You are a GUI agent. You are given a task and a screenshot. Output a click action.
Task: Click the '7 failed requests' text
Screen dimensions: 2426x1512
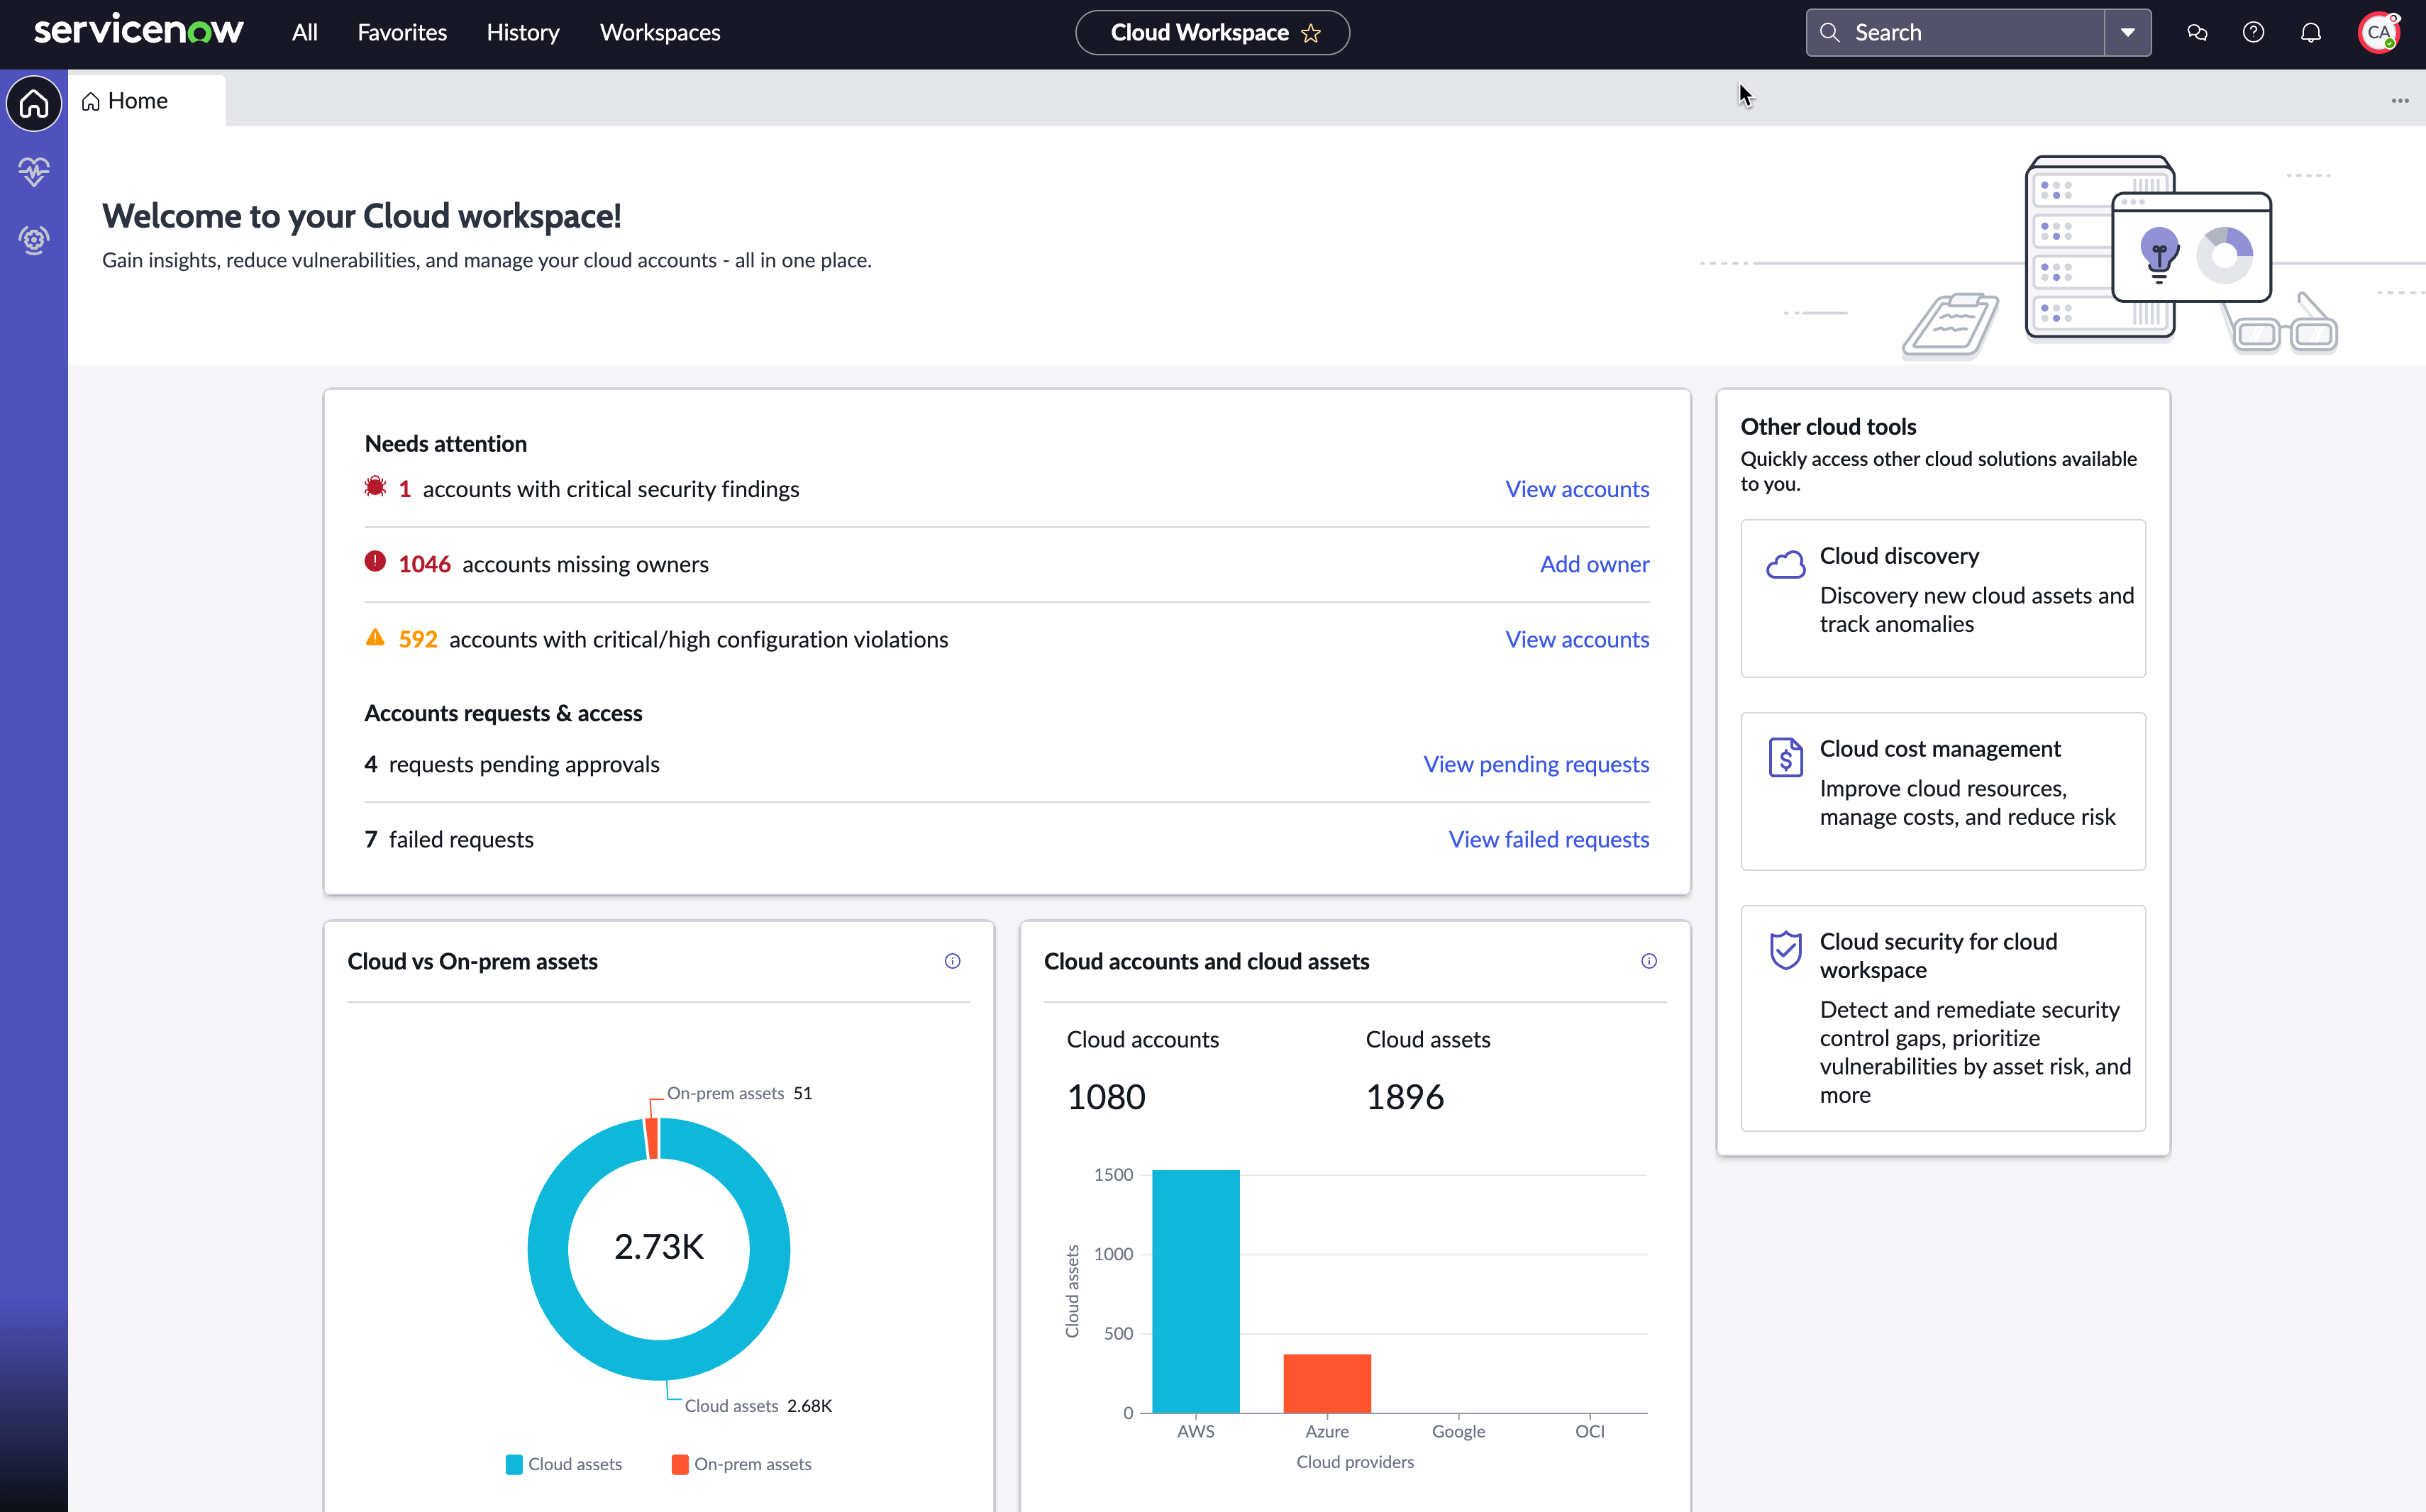click(449, 839)
